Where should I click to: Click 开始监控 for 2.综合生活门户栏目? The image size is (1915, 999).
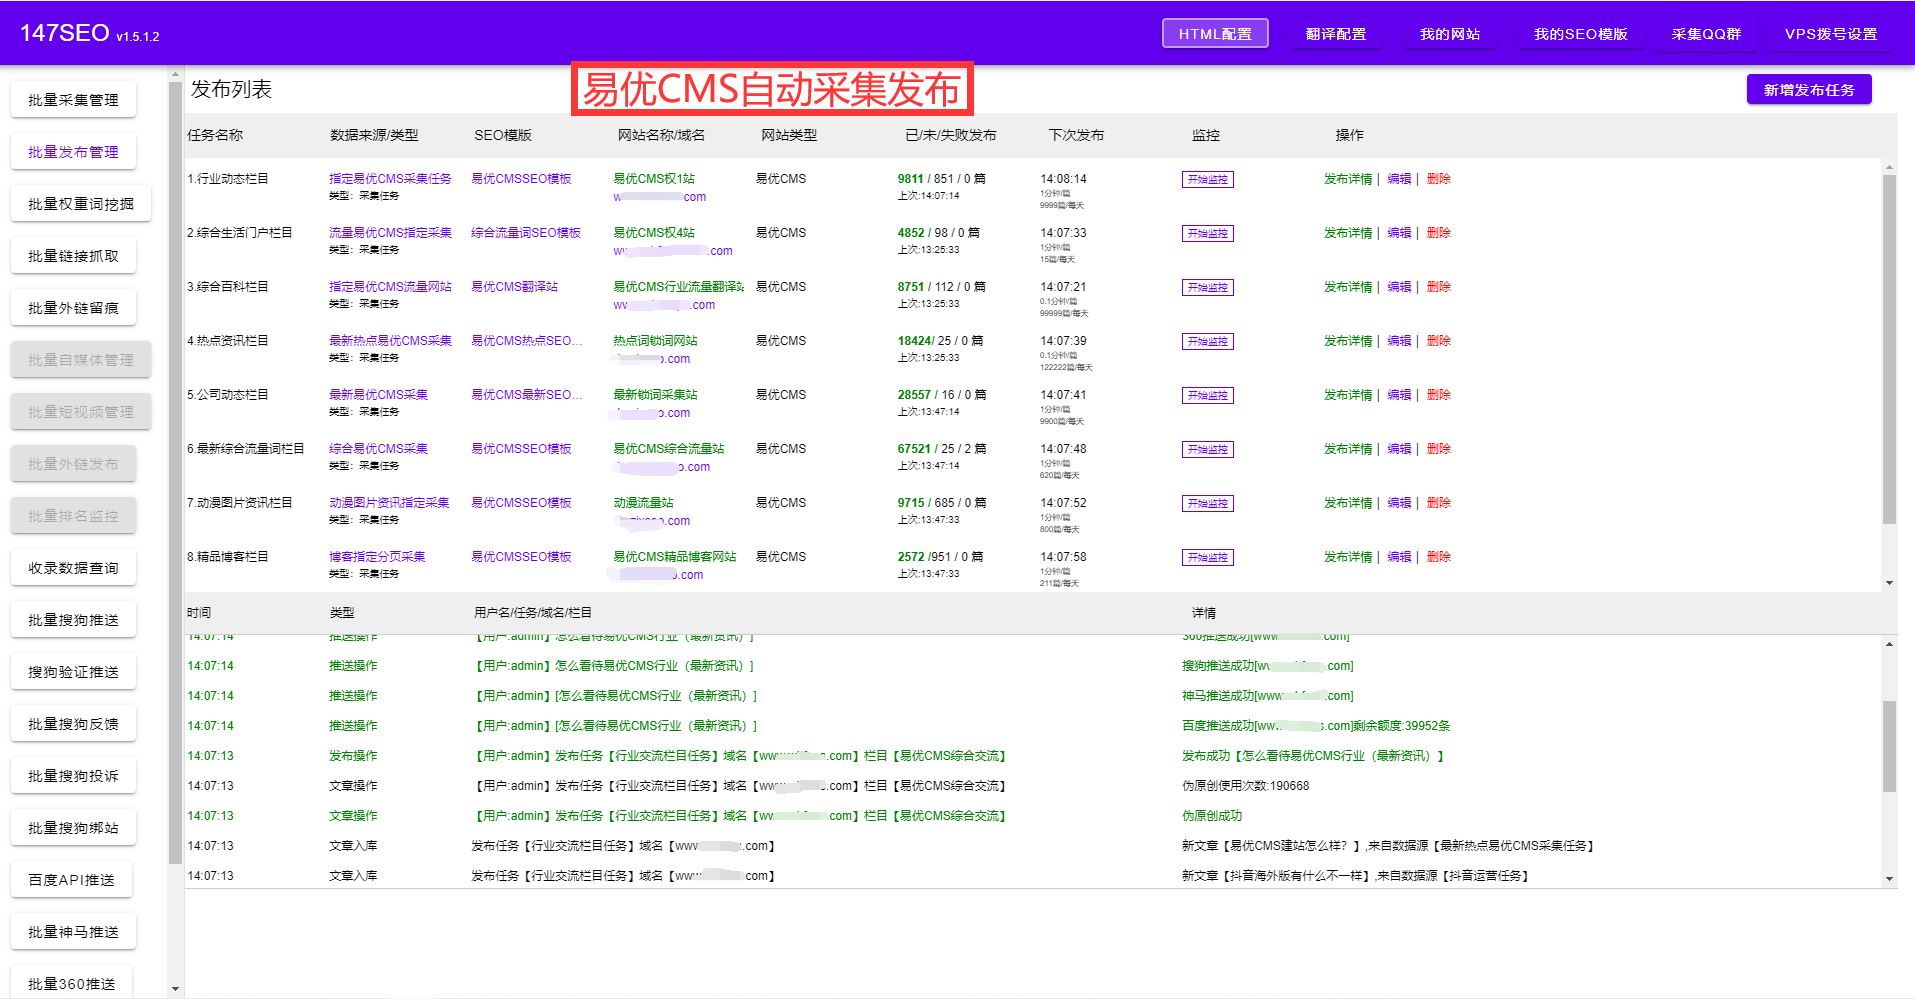click(x=1207, y=234)
